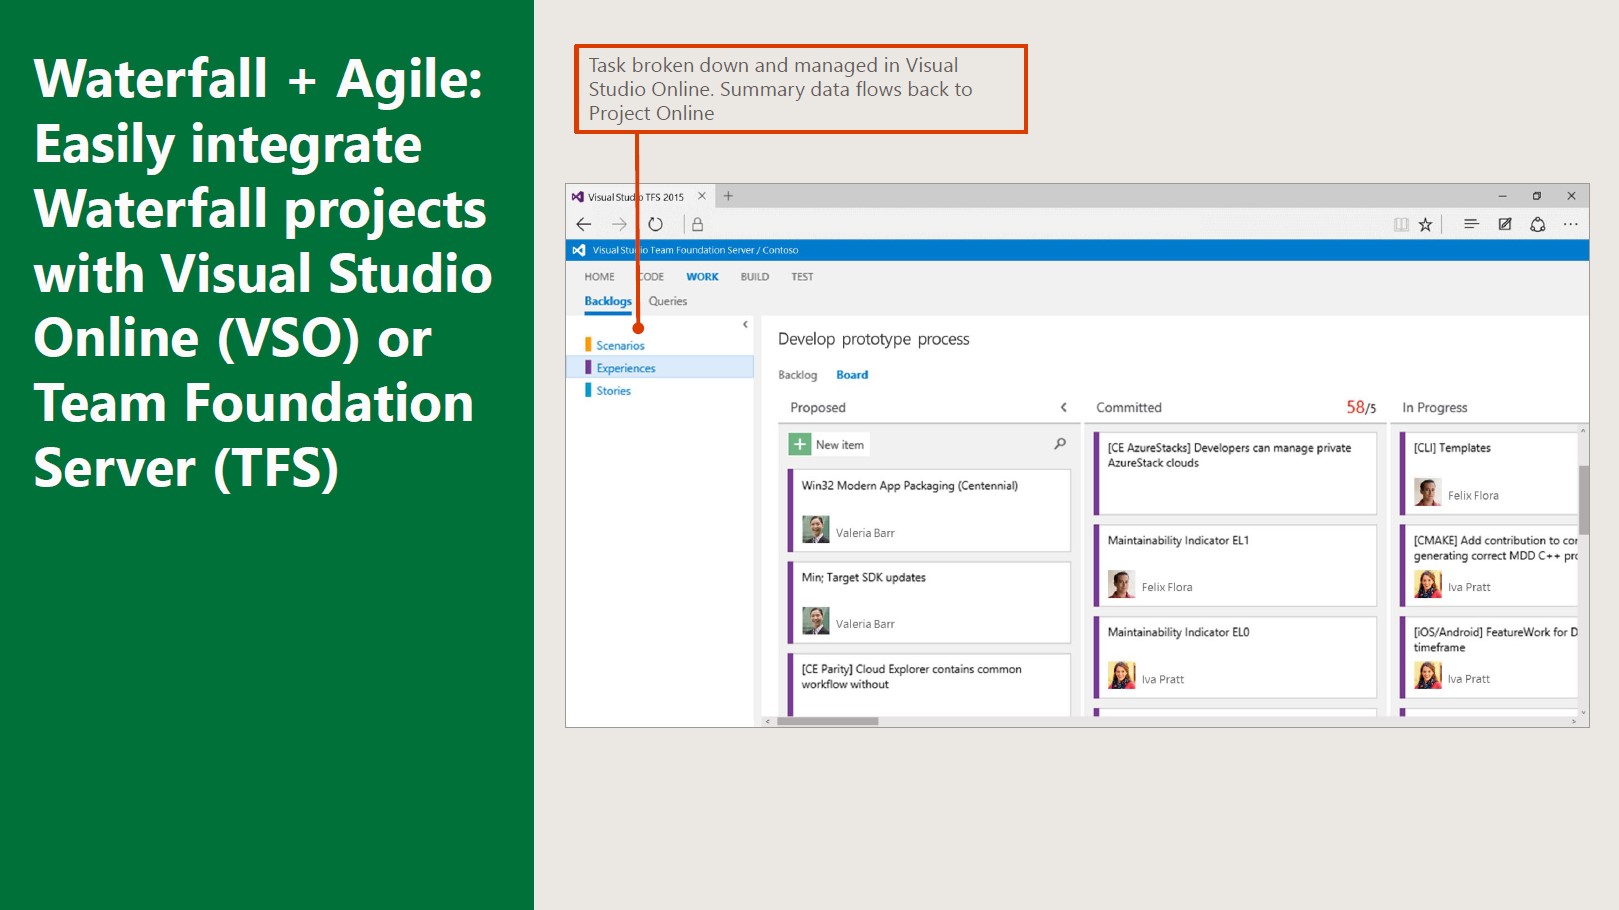The height and width of the screenshot is (910, 1619).
Task: Open Maintainability Indicator EL1 card
Action: click(1235, 565)
